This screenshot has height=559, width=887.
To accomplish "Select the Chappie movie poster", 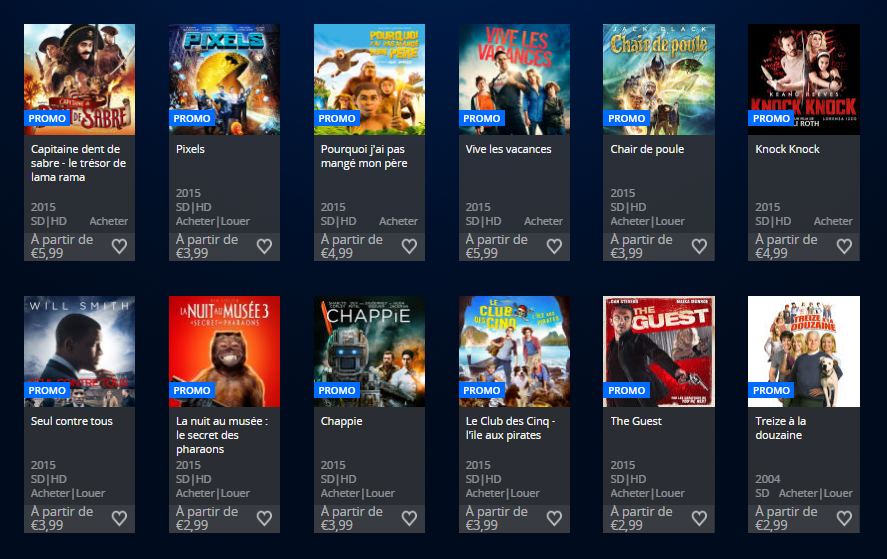I will pos(369,351).
